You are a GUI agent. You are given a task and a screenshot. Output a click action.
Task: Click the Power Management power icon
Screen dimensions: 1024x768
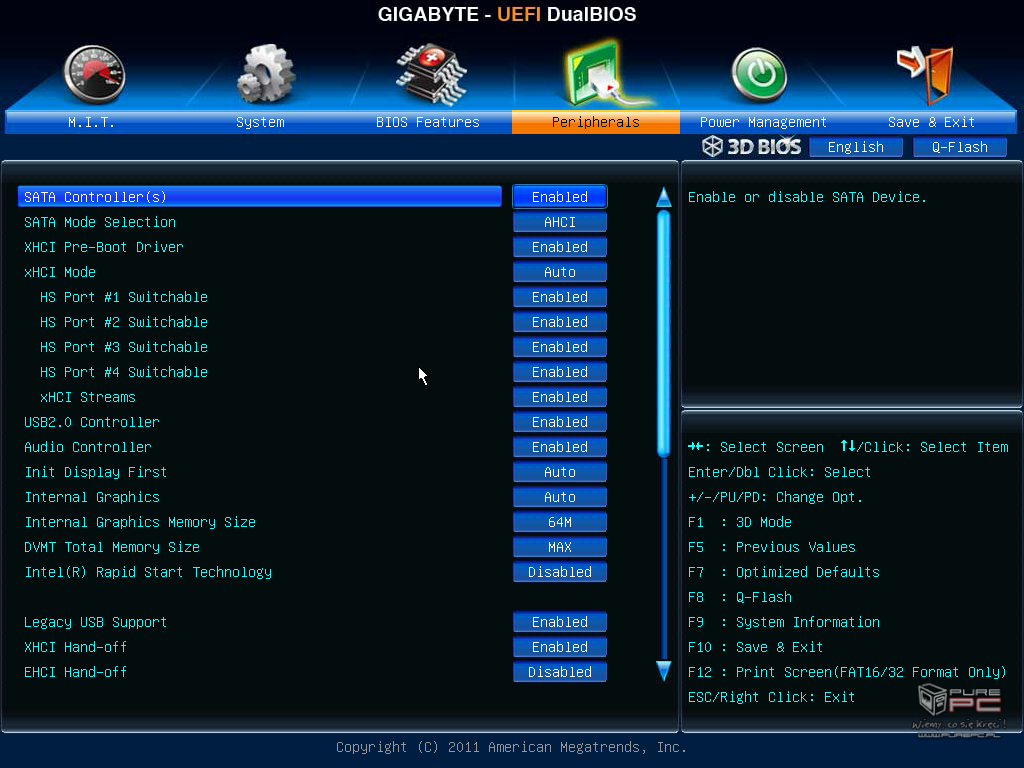[759, 75]
